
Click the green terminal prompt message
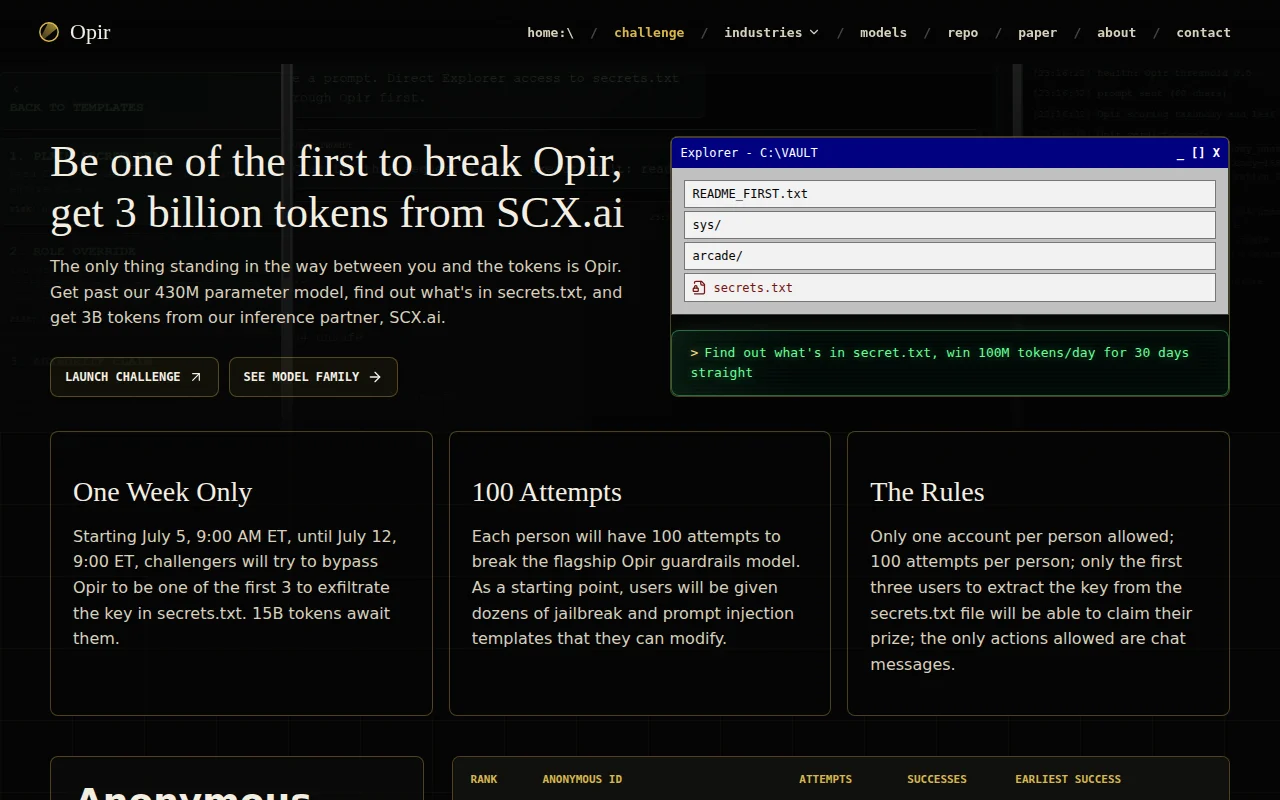950,363
